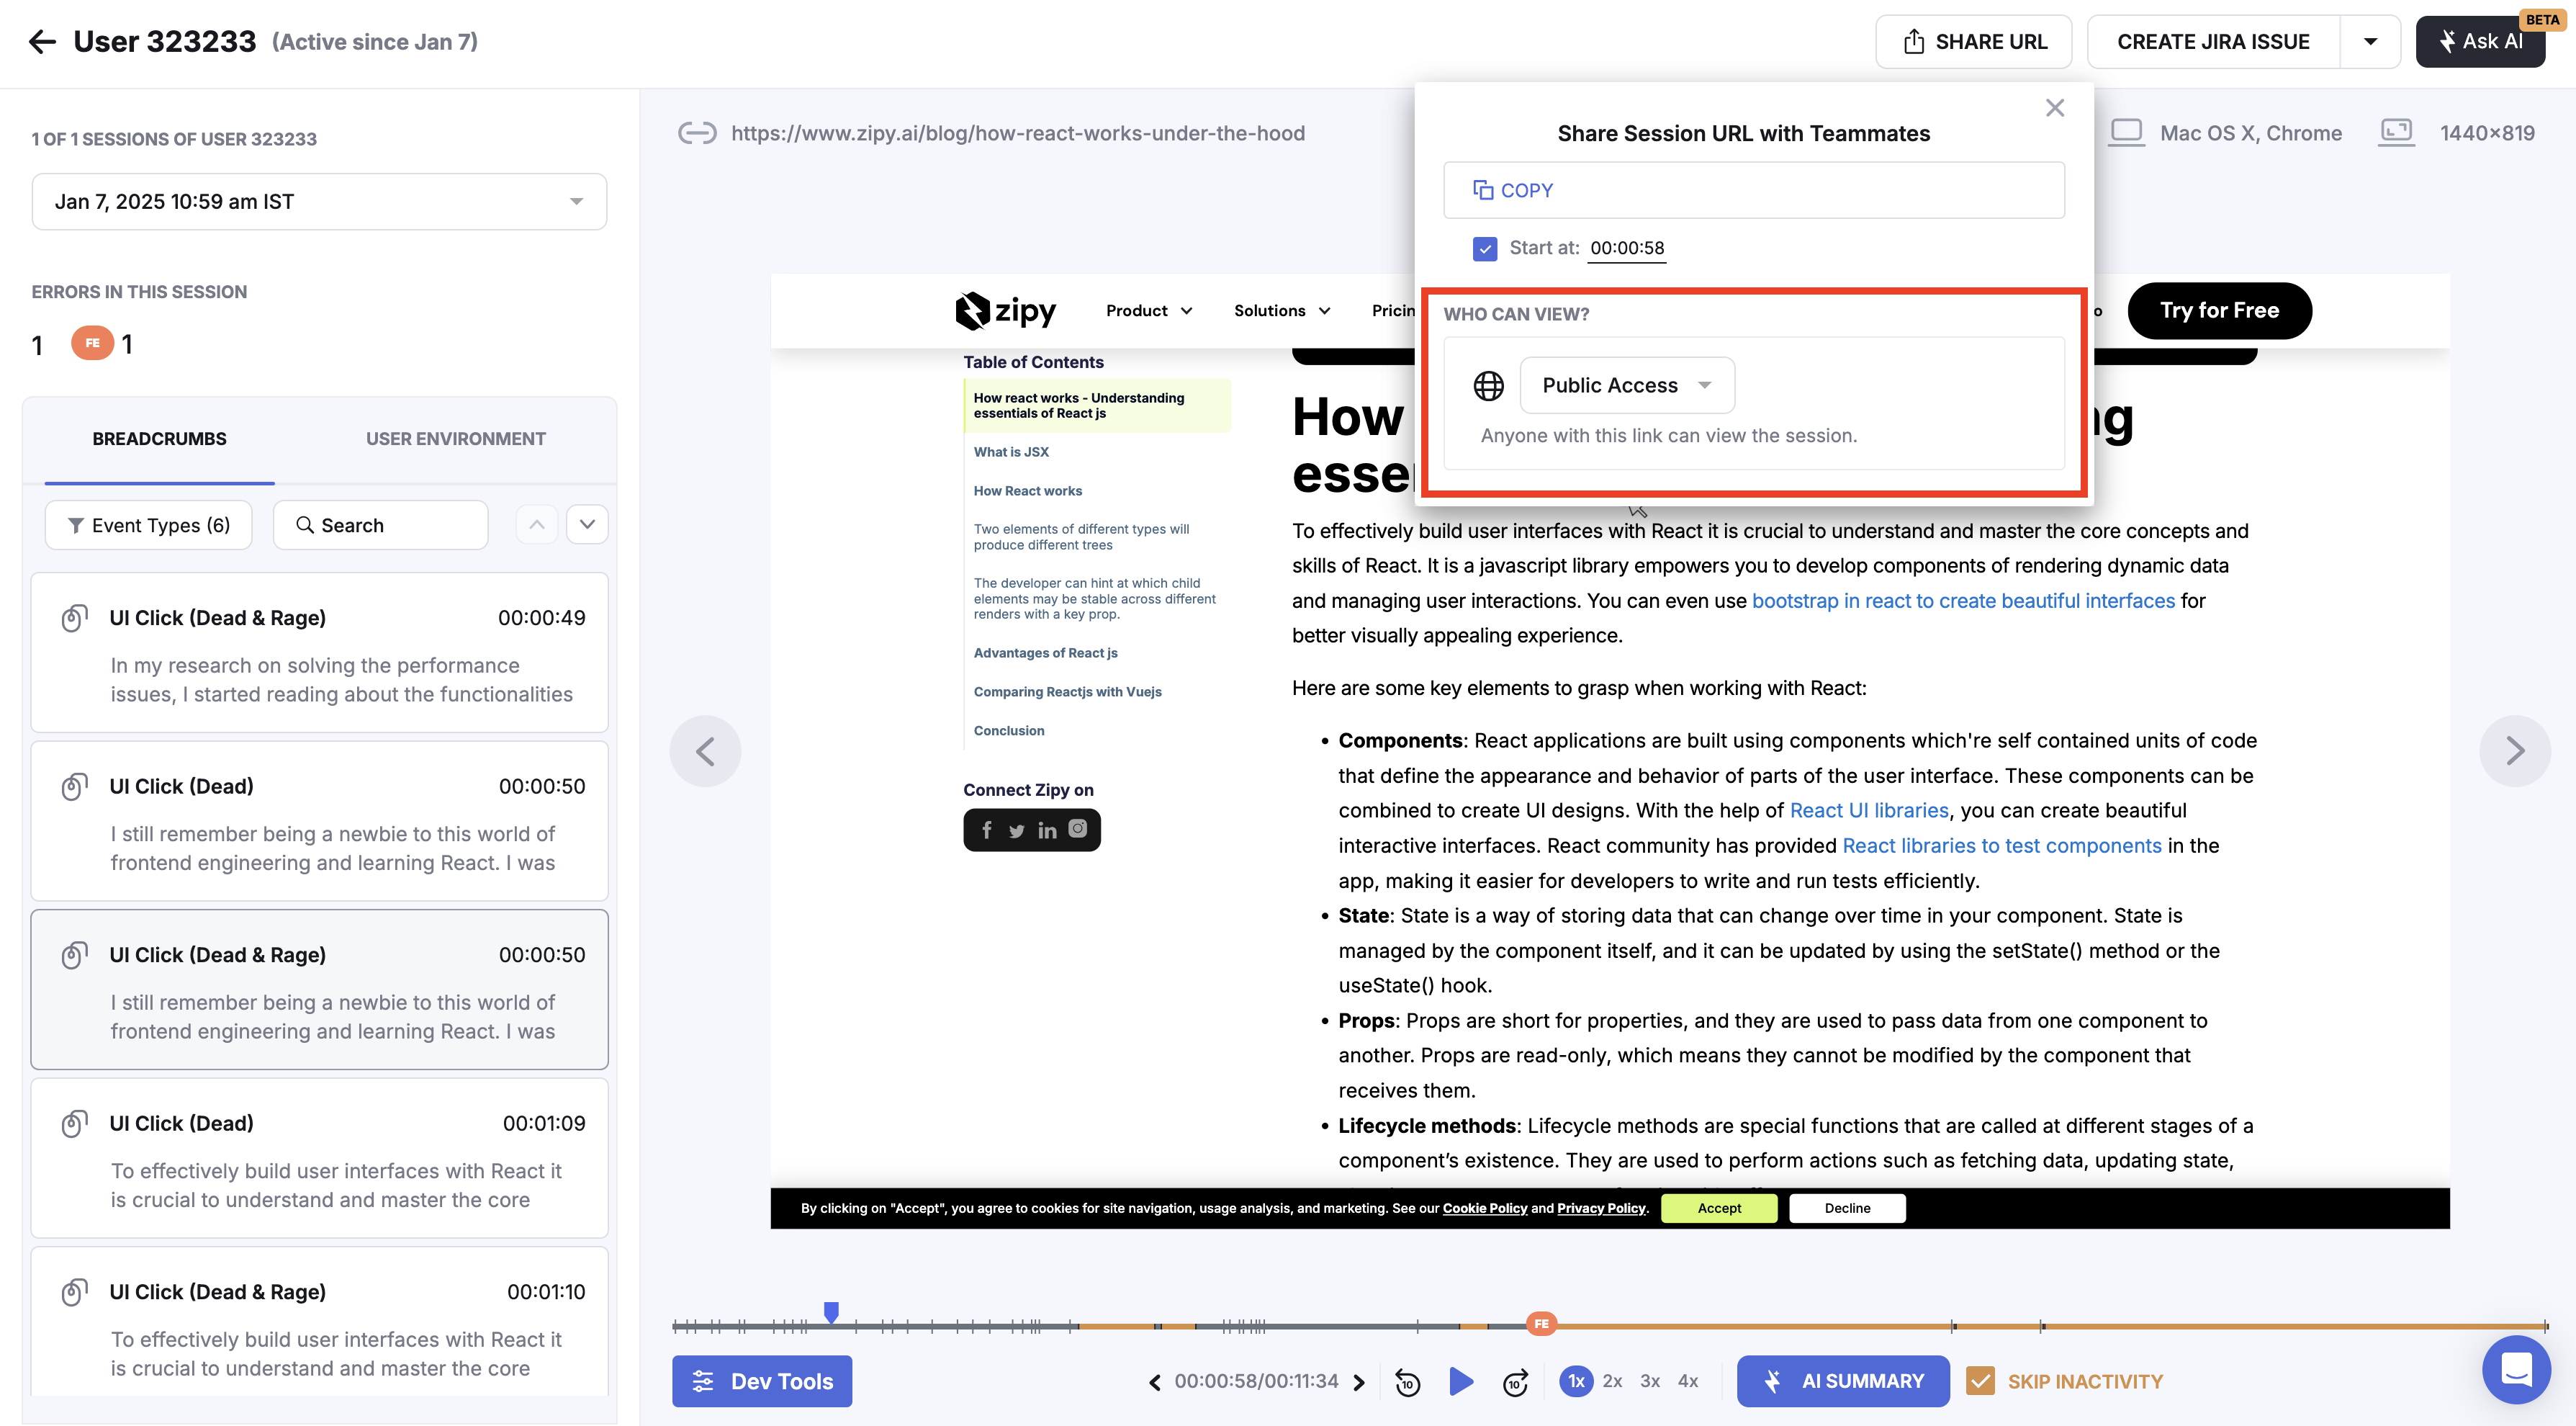Screen dimensions: 2576x1426
Task: Click the FE error marker on timeline
Action: pyautogui.click(x=1541, y=1323)
